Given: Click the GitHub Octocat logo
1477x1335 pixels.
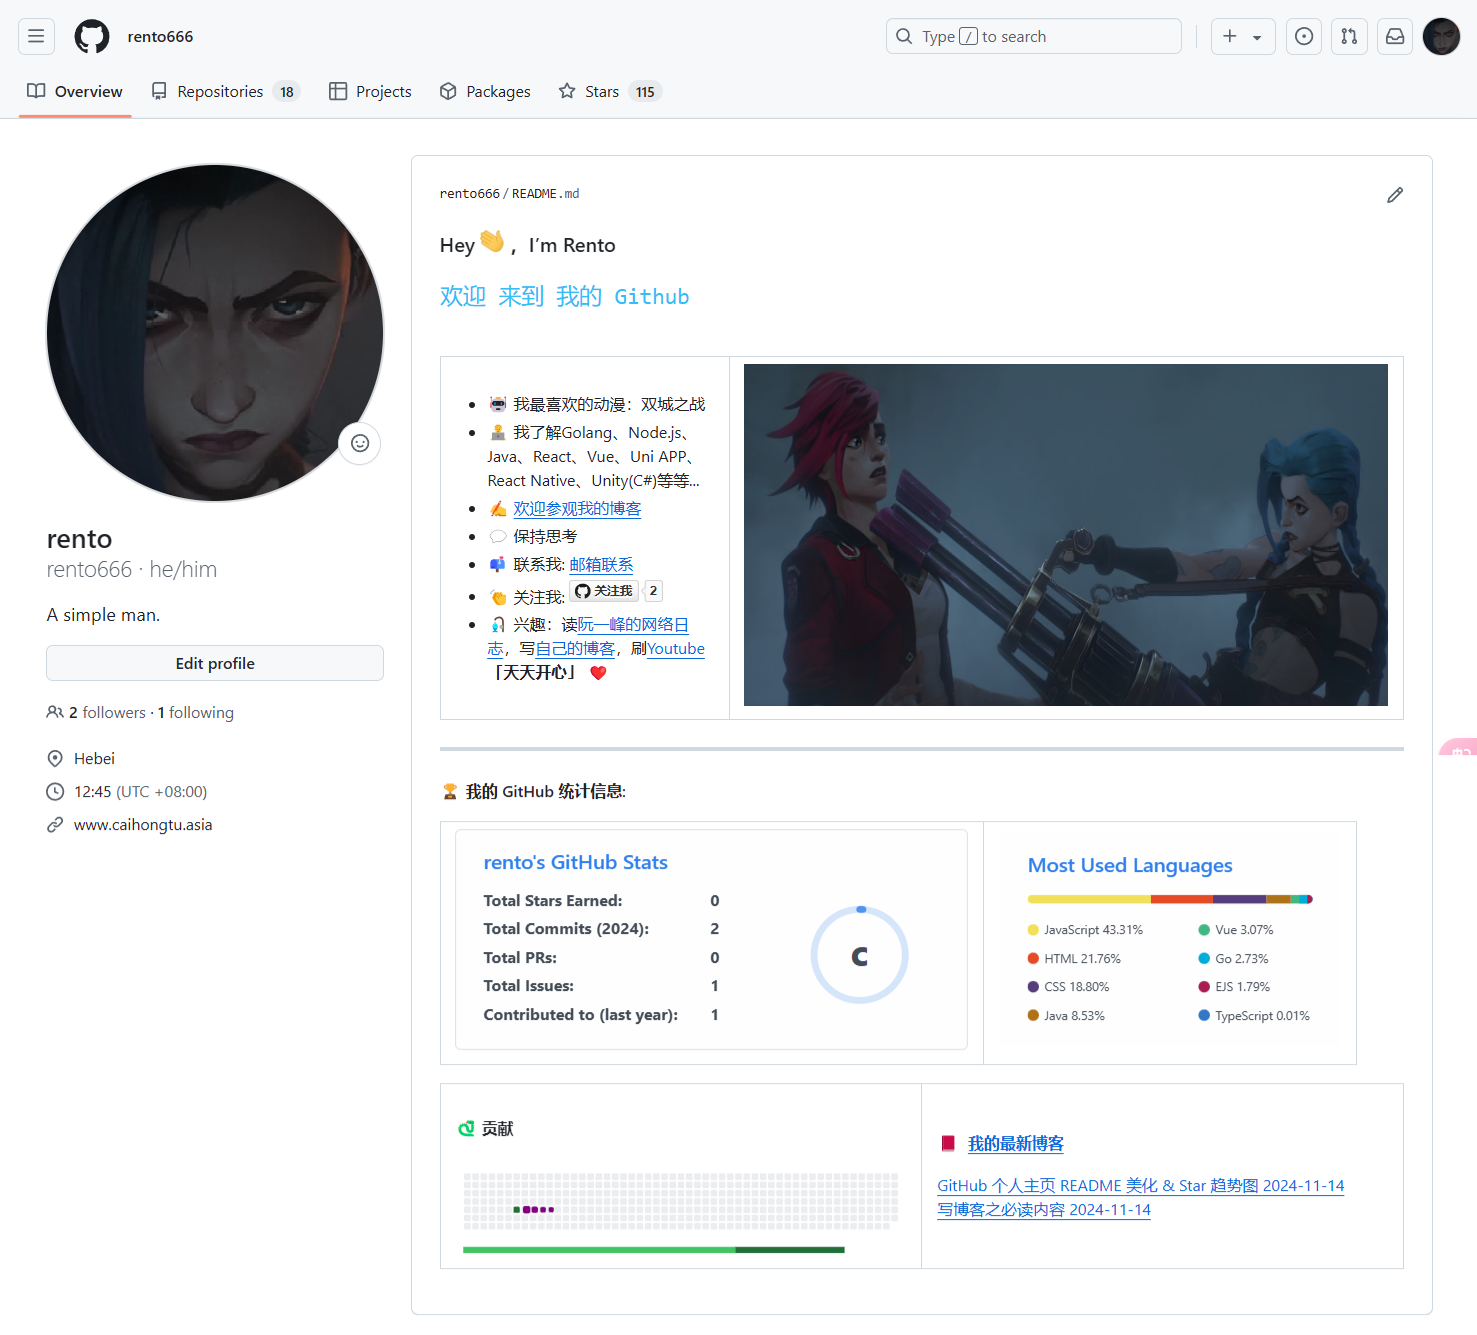Looking at the screenshot, I should pyautogui.click(x=92, y=36).
